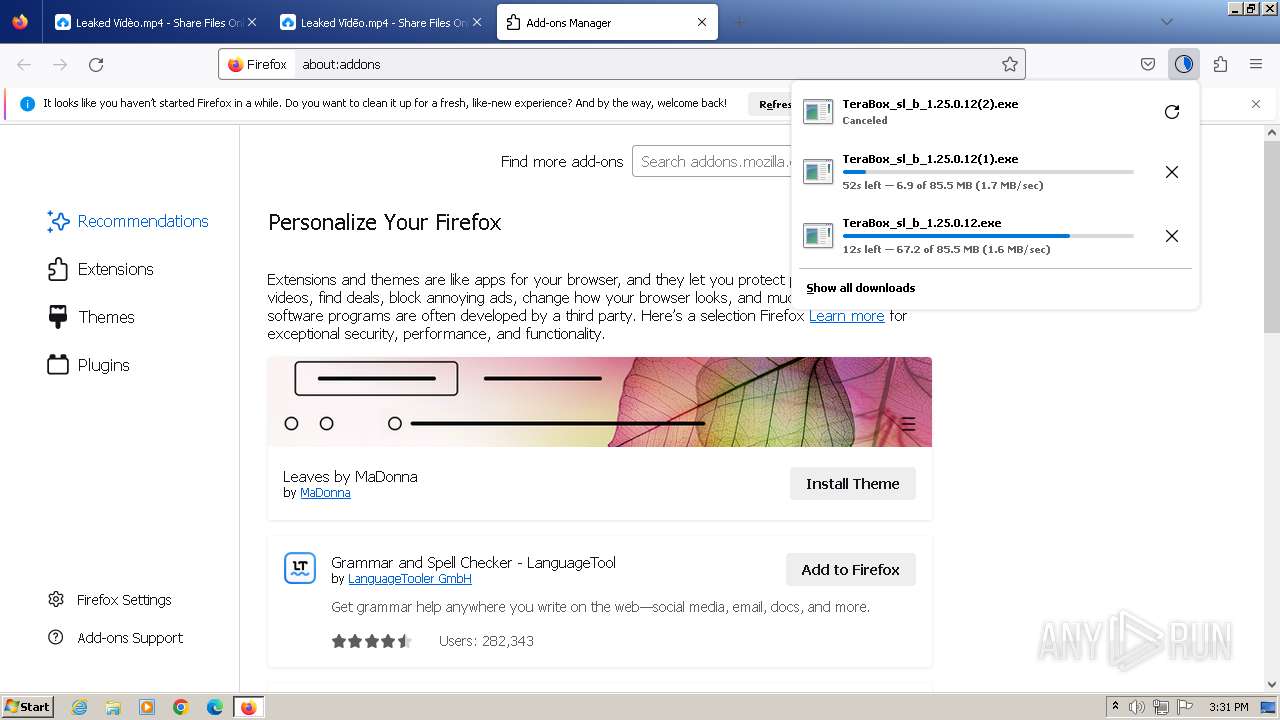Open the list all tabs dropdown
Screen dimensions: 1280x720
[x=1166, y=22]
